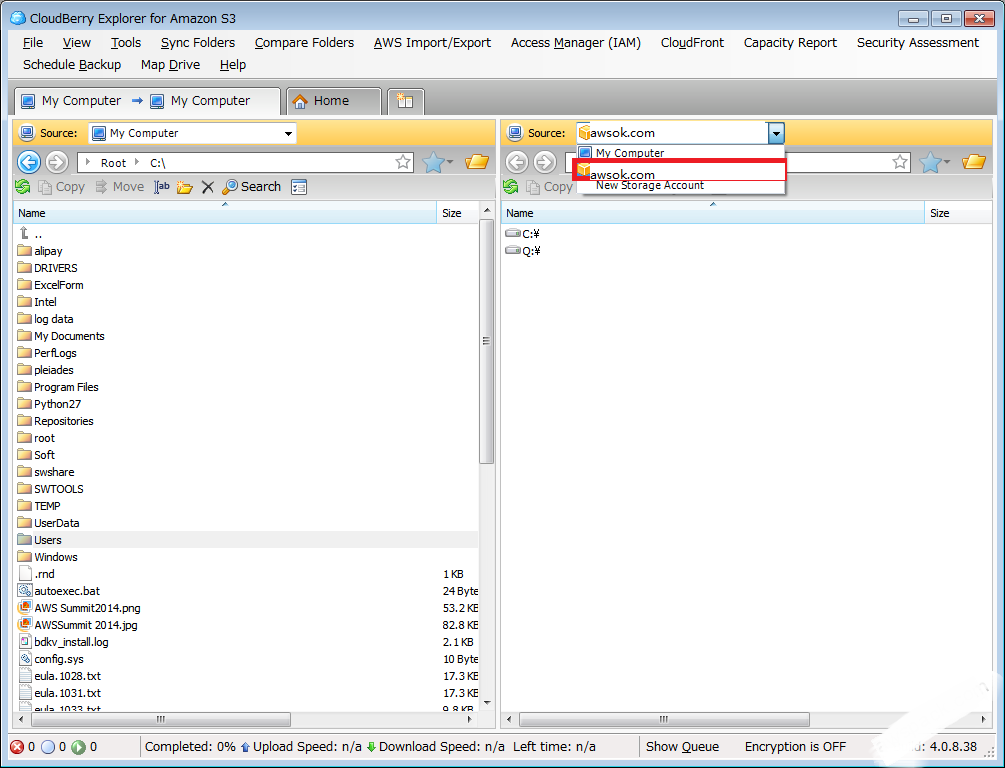Click the left pane favorites blue star
The height and width of the screenshot is (768, 1005).
434,162
